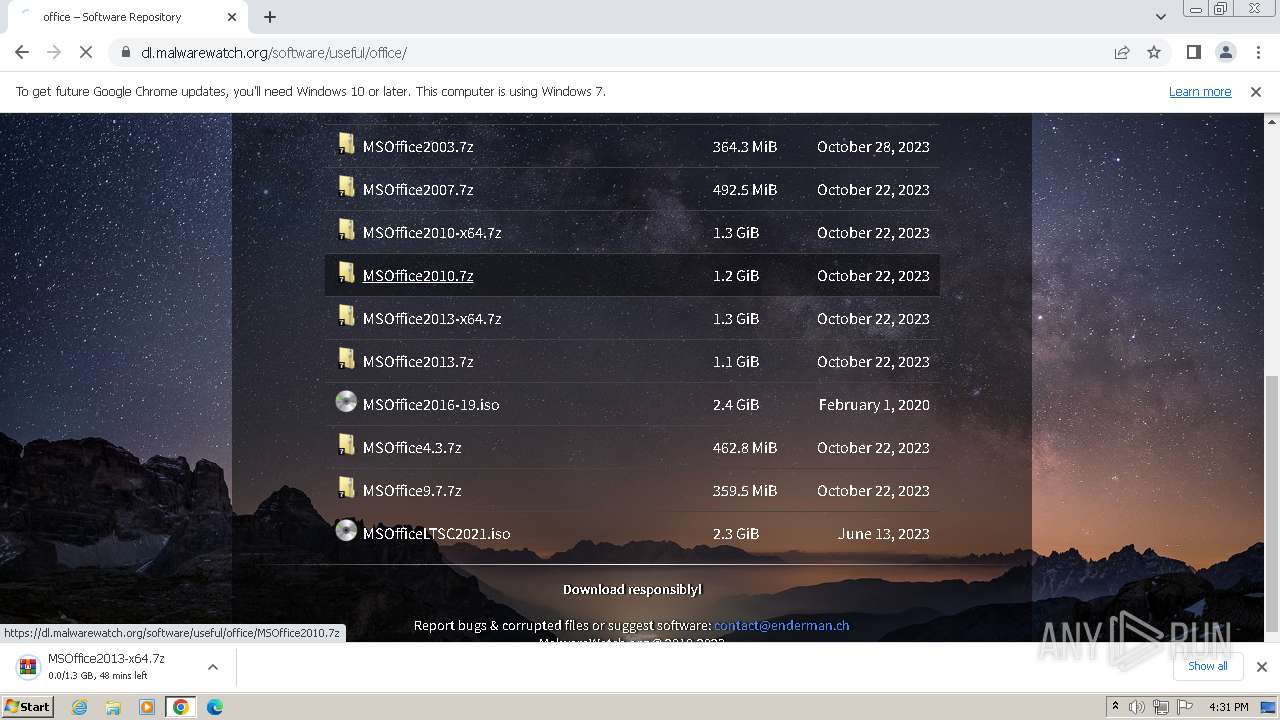Click the network icon in system tray
Viewport: 1280px width, 720px height.
click(x=1161, y=707)
